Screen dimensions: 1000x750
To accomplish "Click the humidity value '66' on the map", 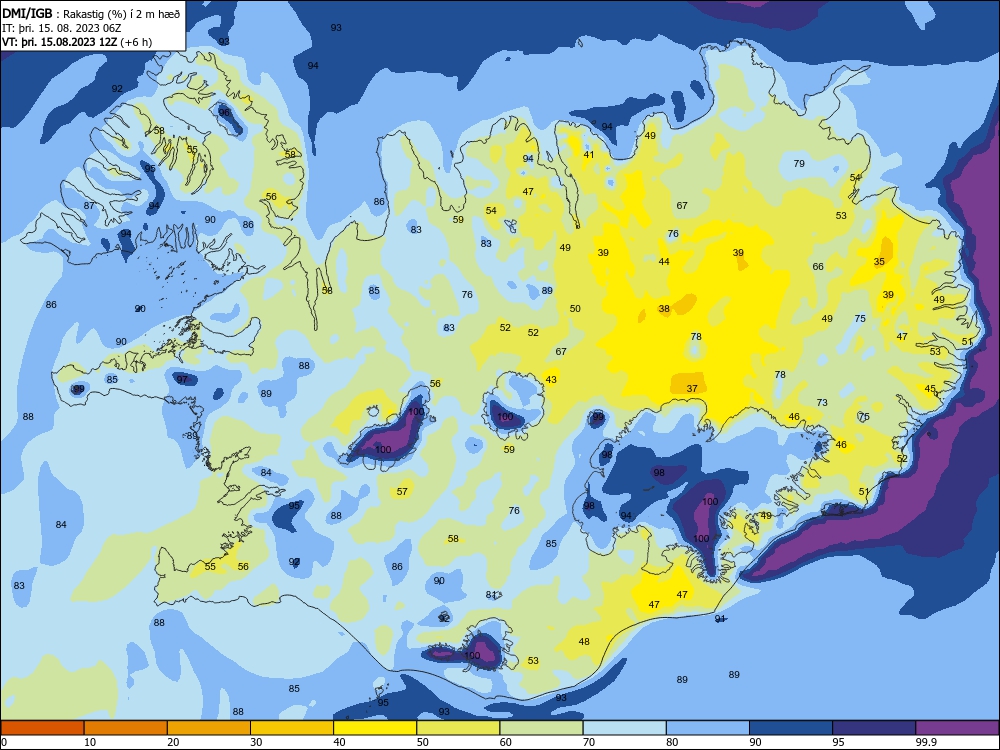I will click(x=818, y=267).
